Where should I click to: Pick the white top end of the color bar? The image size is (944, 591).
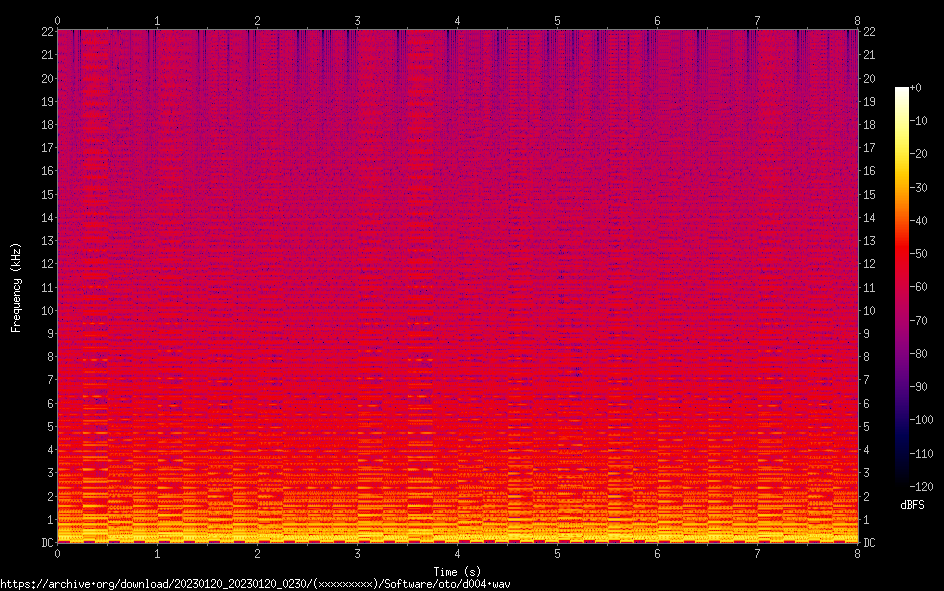pos(902,91)
